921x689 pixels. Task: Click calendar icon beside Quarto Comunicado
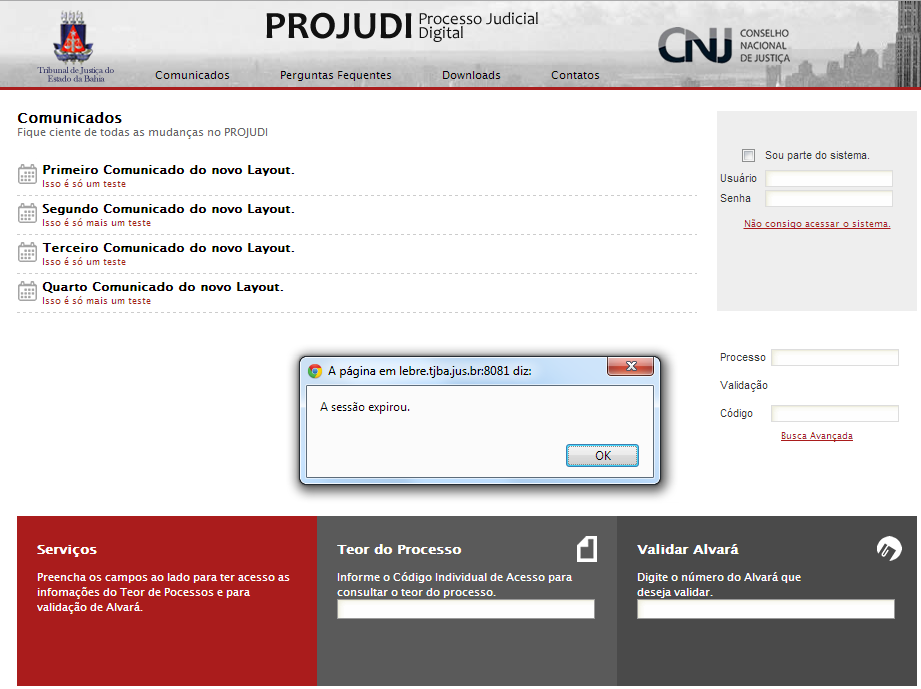[x=27, y=291]
